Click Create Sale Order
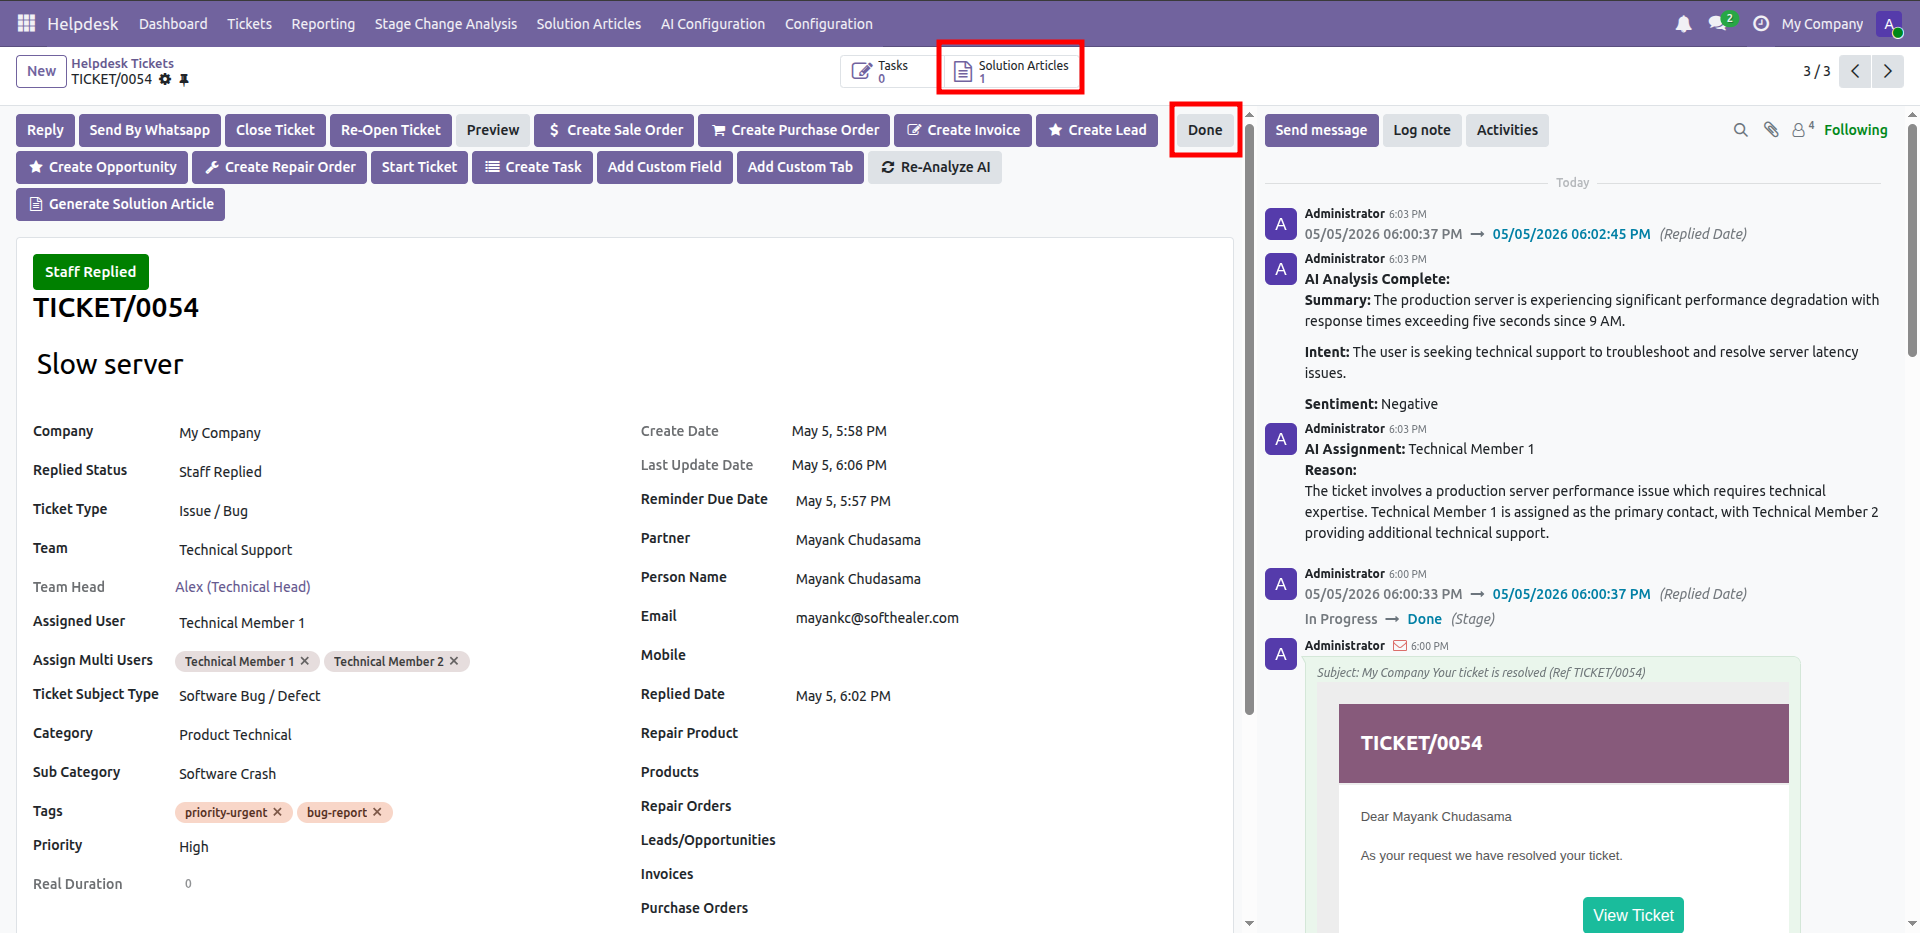 click(615, 130)
